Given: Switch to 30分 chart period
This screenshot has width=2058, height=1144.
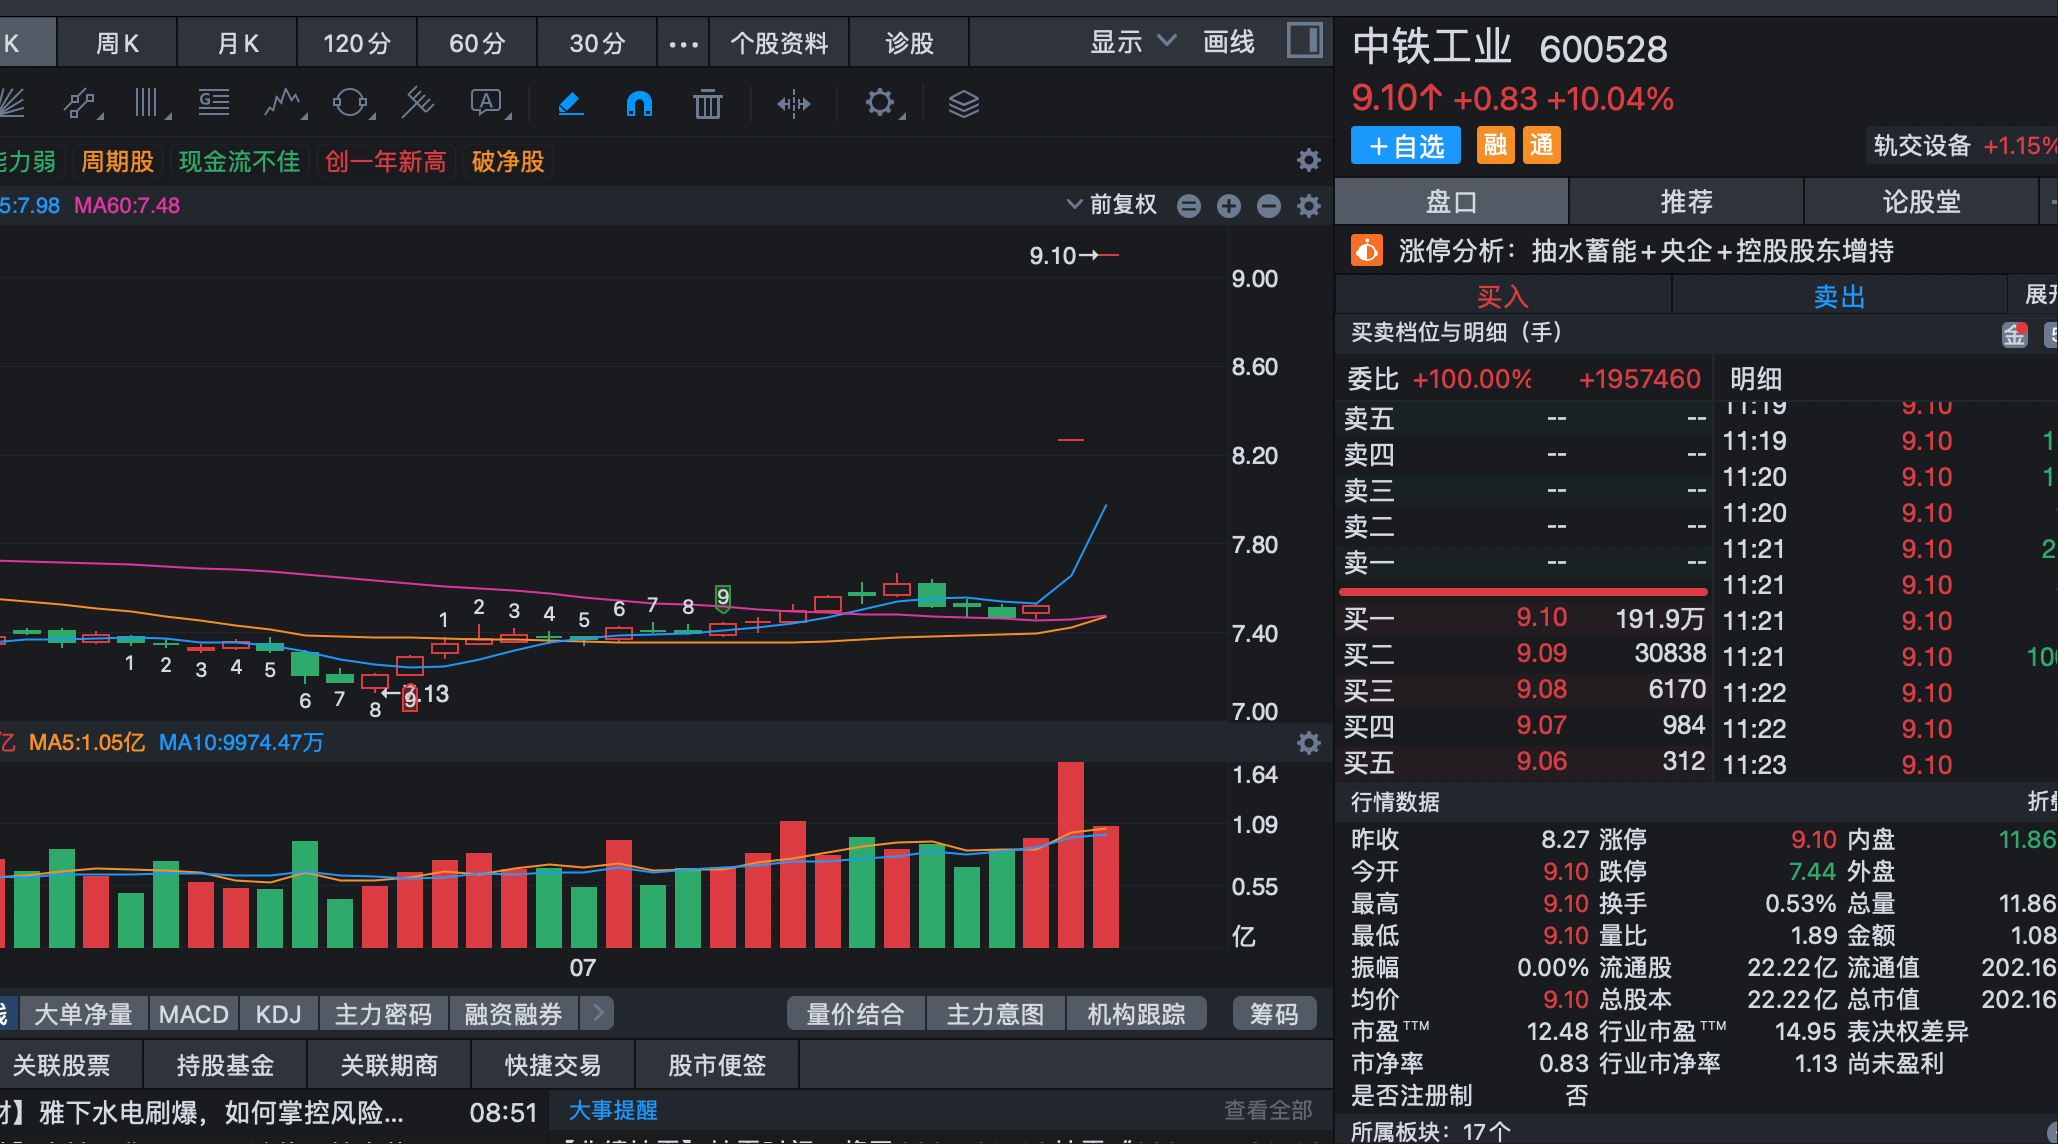Looking at the screenshot, I should [x=597, y=43].
